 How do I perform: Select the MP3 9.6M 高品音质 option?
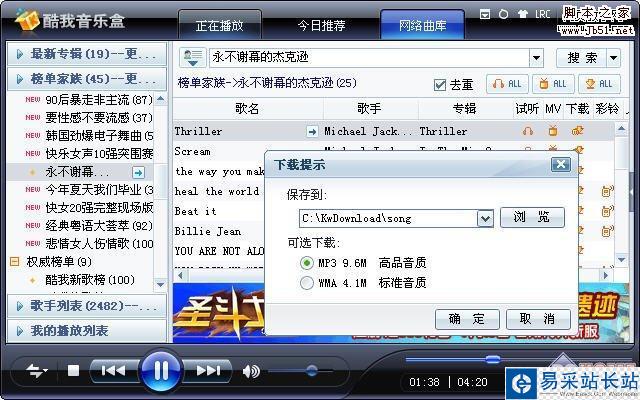pos(307,263)
